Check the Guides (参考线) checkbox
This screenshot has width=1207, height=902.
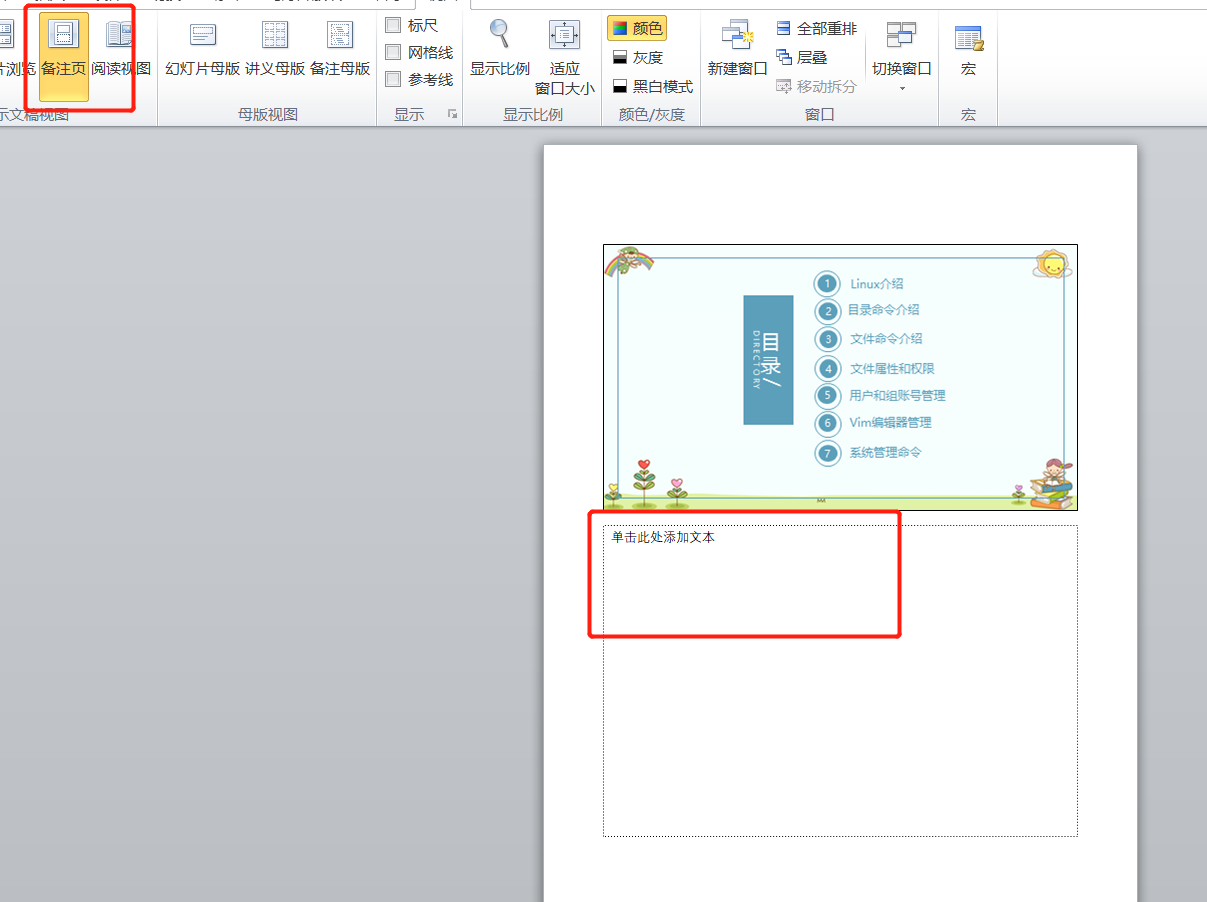(x=394, y=79)
